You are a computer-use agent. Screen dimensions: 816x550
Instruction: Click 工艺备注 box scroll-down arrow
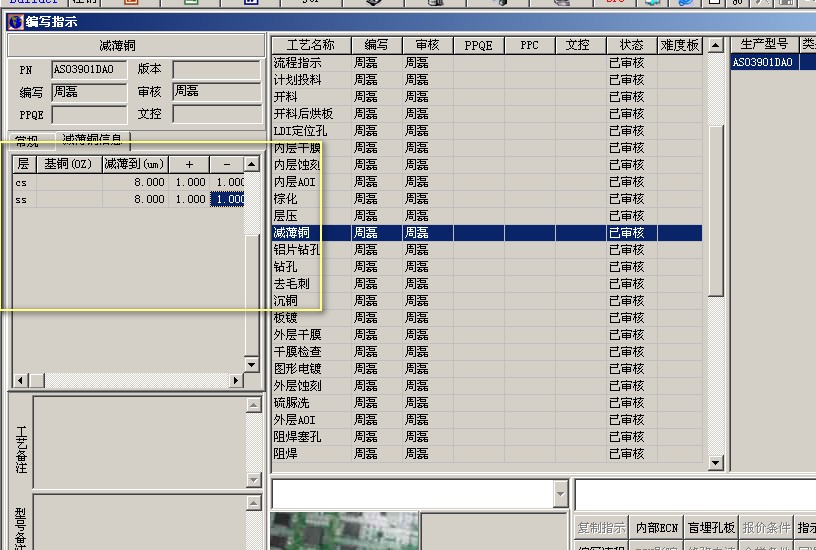tap(253, 479)
